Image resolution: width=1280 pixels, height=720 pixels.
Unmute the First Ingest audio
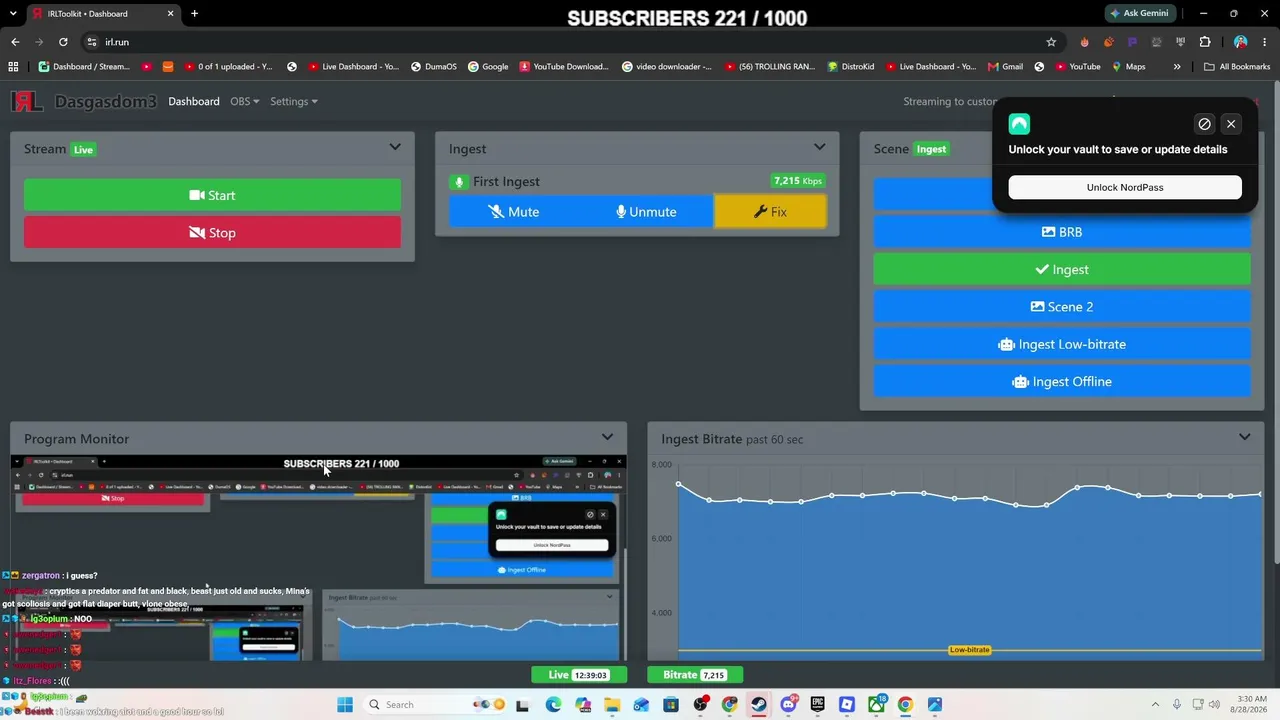646,212
